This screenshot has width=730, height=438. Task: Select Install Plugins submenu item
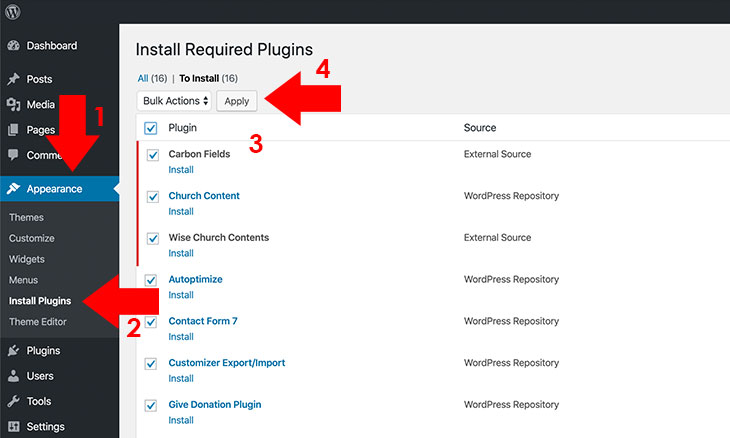click(x=40, y=301)
